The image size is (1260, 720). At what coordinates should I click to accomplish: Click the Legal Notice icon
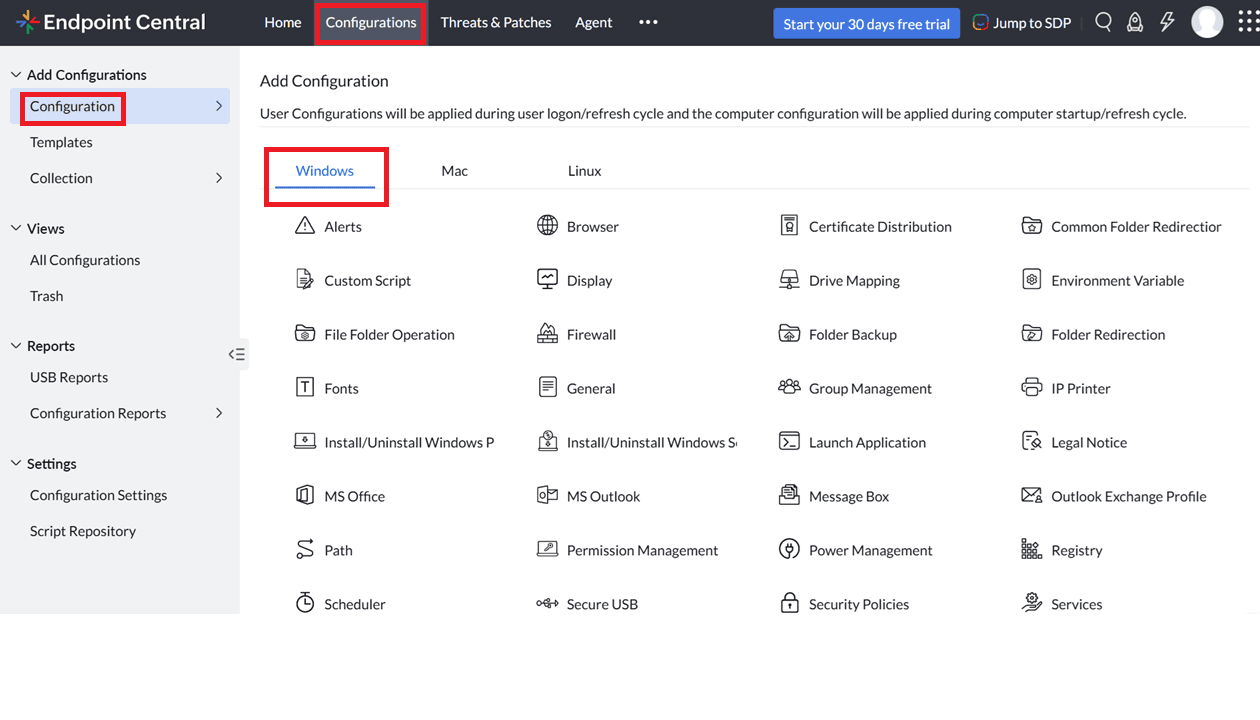pos(1032,442)
